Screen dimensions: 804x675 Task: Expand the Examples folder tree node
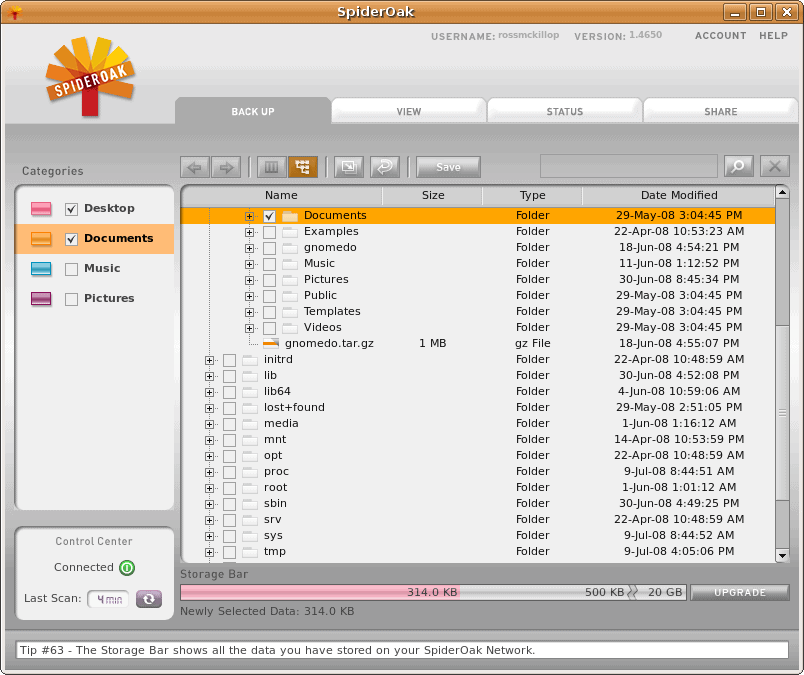(x=249, y=232)
